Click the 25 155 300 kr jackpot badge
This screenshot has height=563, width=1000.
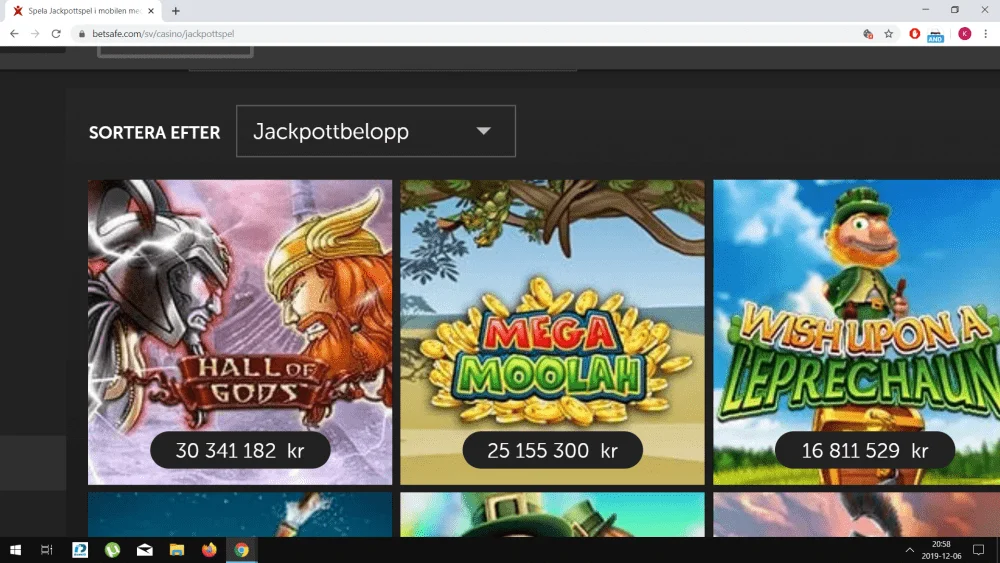tap(552, 450)
